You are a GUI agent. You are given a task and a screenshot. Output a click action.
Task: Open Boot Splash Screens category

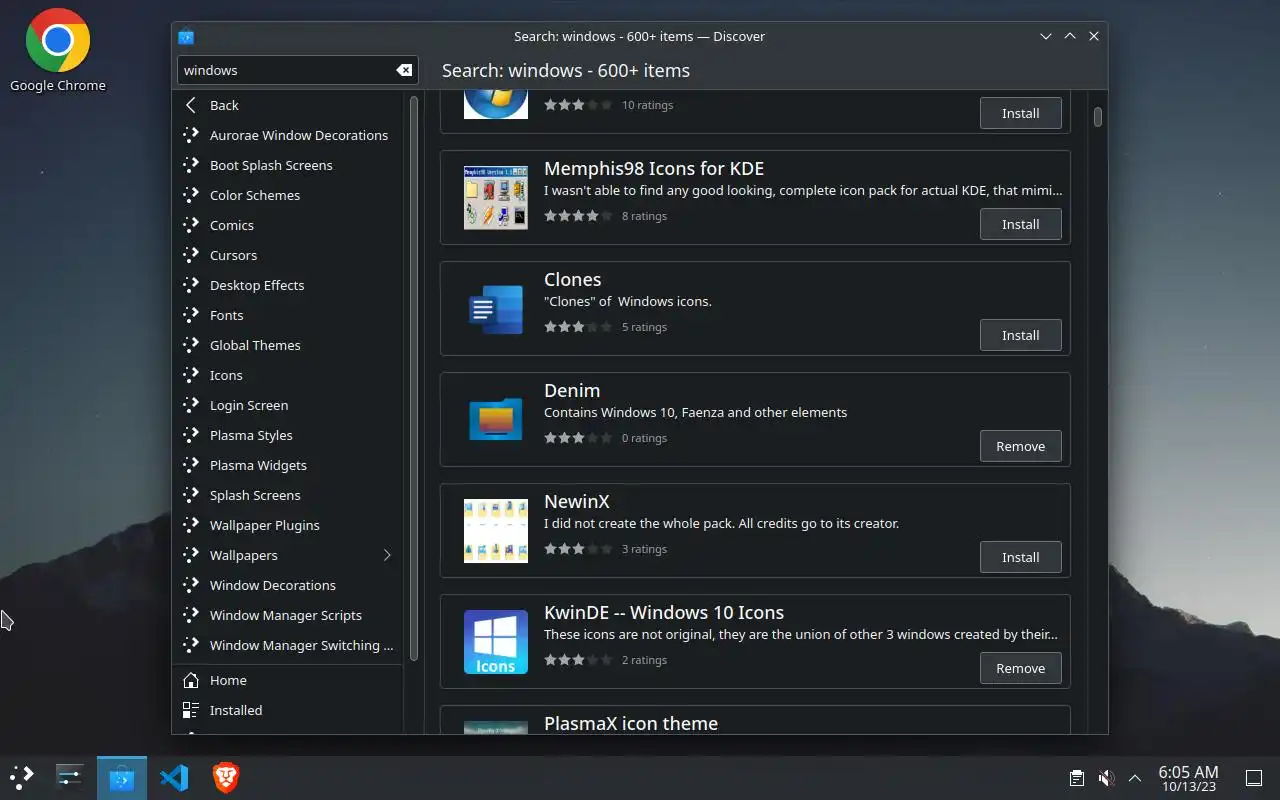click(288, 165)
